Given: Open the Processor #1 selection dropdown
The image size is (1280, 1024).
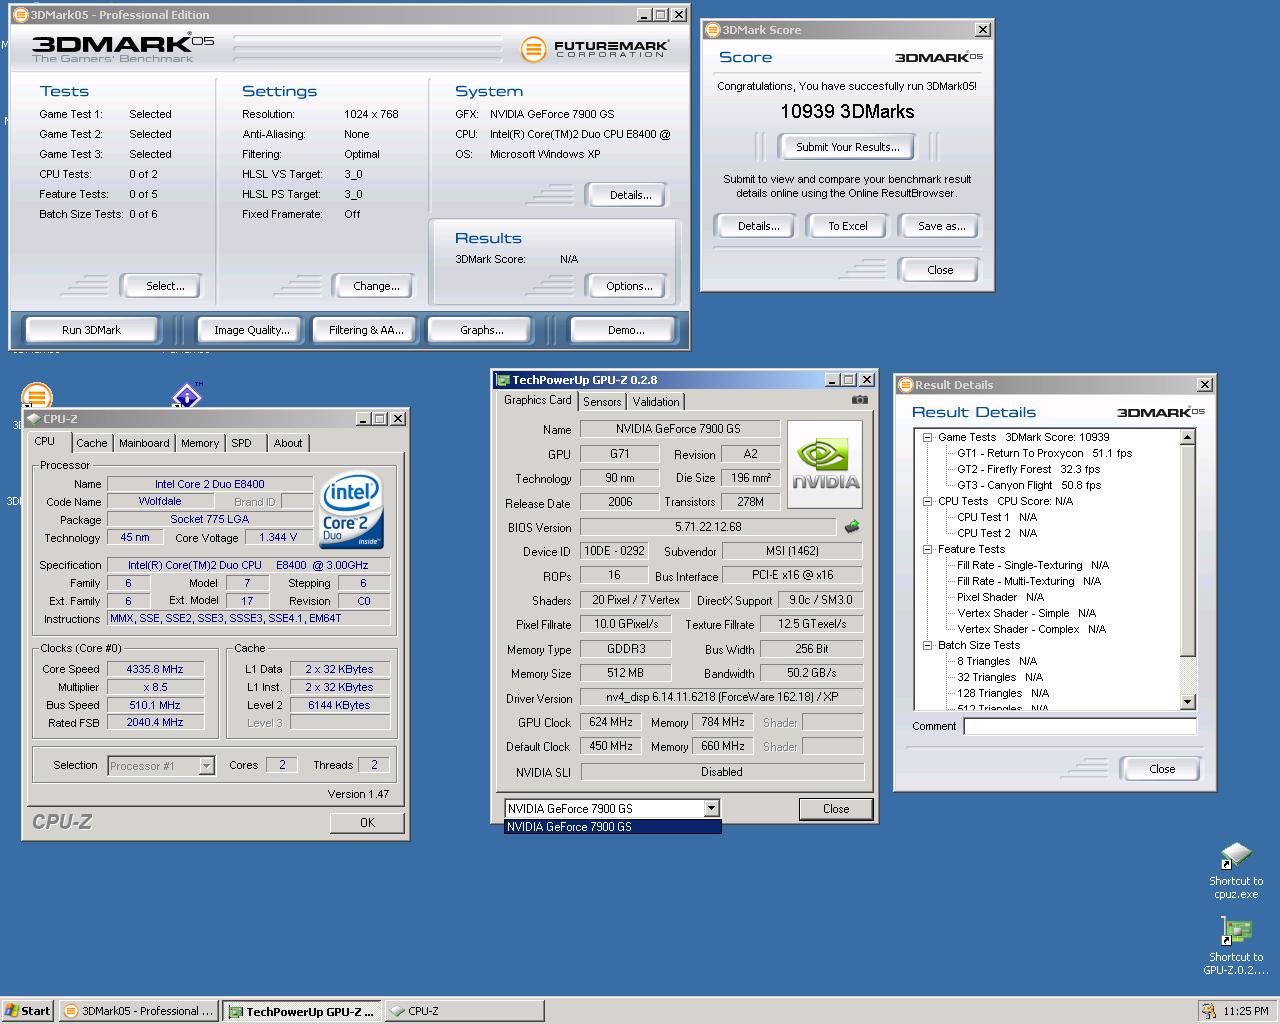Looking at the screenshot, I should pyautogui.click(x=206, y=766).
